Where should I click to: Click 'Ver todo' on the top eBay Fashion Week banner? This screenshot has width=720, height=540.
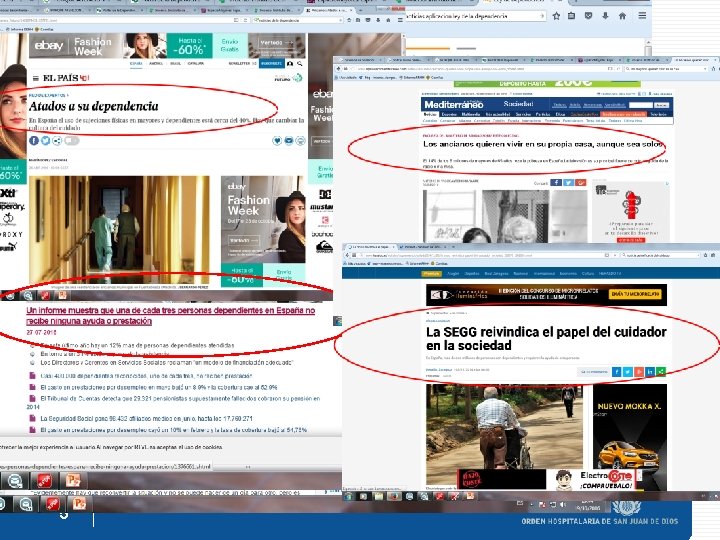coord(276,42)
